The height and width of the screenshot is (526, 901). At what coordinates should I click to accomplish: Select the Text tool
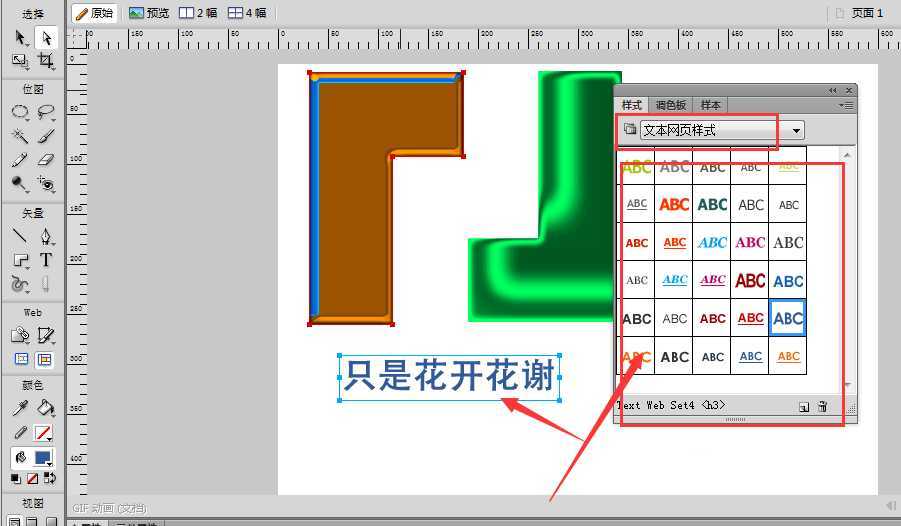(46, 260)
